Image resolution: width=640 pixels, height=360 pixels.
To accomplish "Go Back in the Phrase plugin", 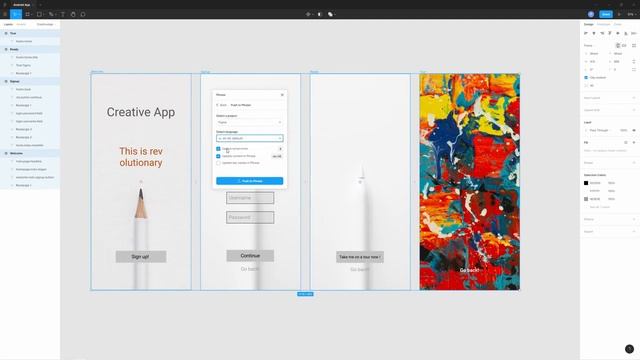I will (222, 105).
